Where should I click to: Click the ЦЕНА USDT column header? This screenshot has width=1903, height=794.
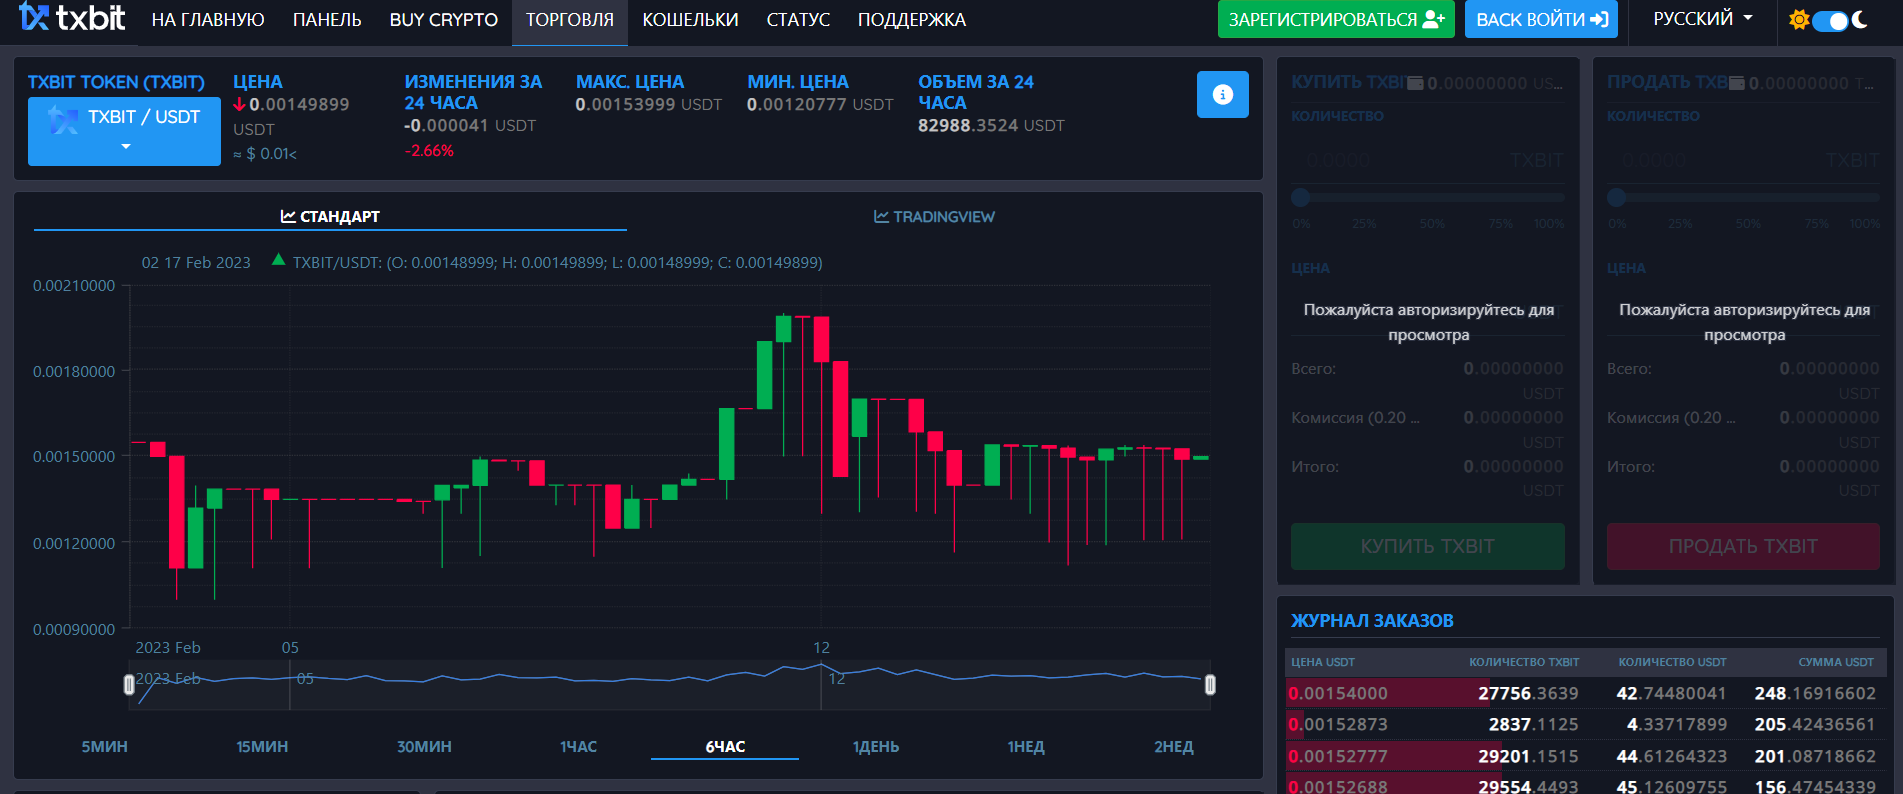coord(1323,662)
